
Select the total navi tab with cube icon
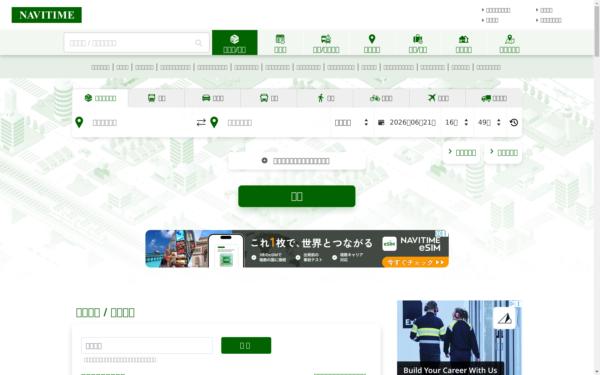[x=100, y=98]
